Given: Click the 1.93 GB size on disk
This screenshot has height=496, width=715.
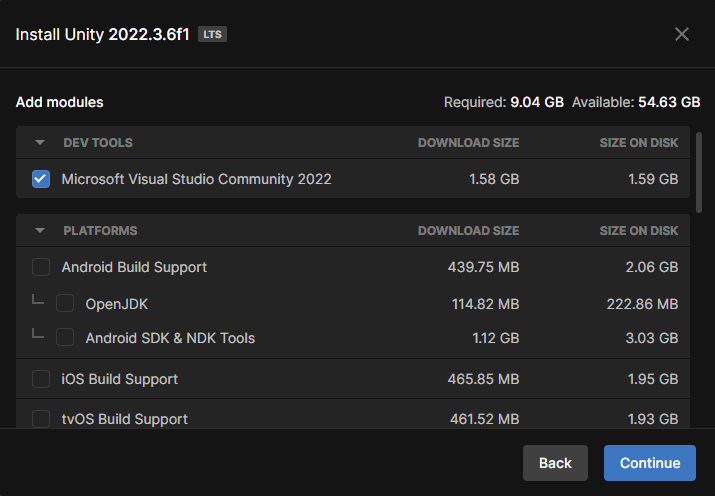Looking at the screenshot, I should 653,419.
